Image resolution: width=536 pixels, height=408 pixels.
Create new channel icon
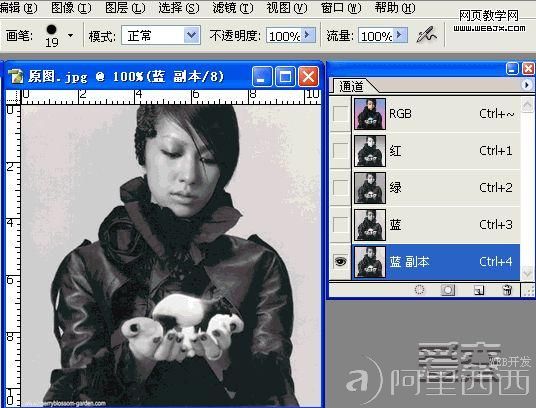pos(479,290)
